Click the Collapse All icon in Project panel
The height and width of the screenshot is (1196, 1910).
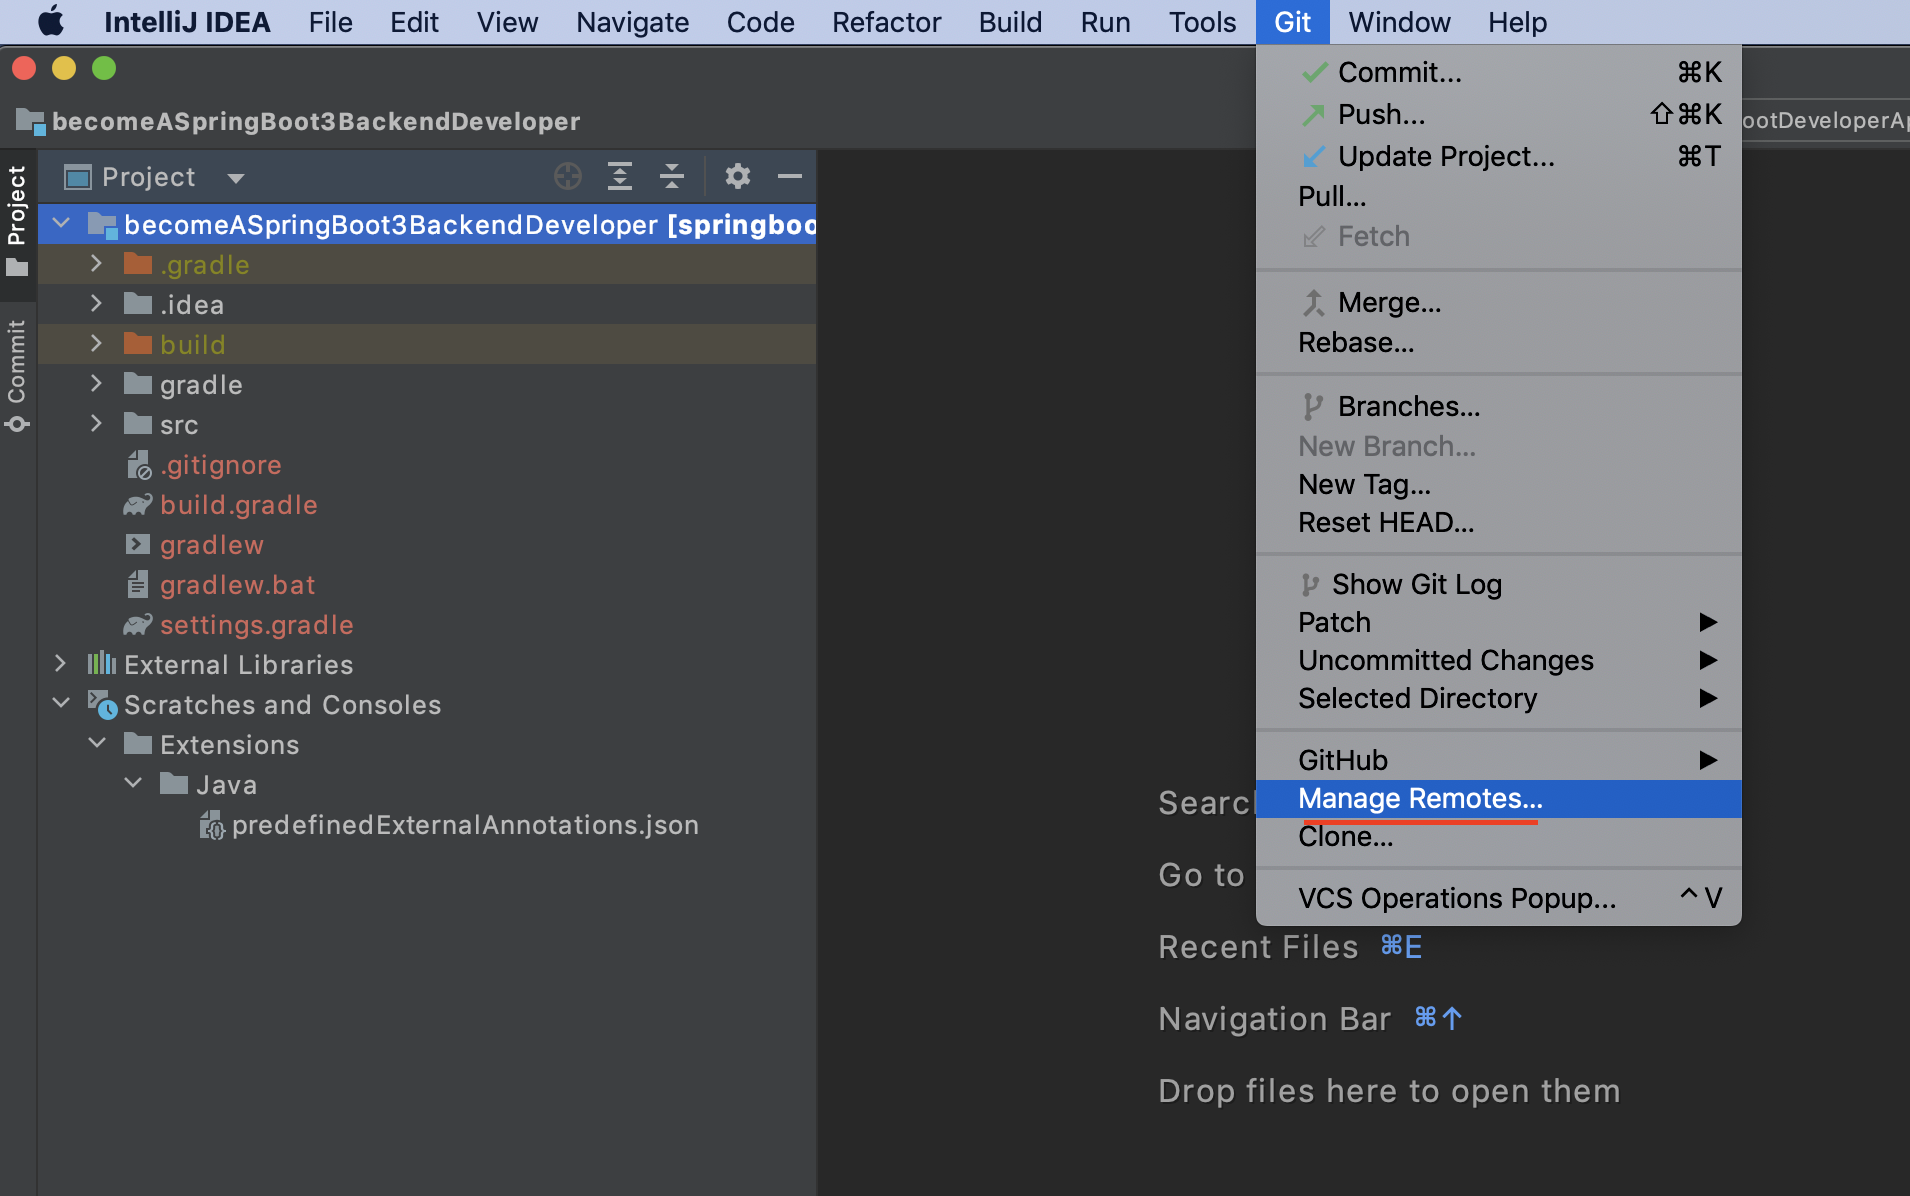pos(672,177)
